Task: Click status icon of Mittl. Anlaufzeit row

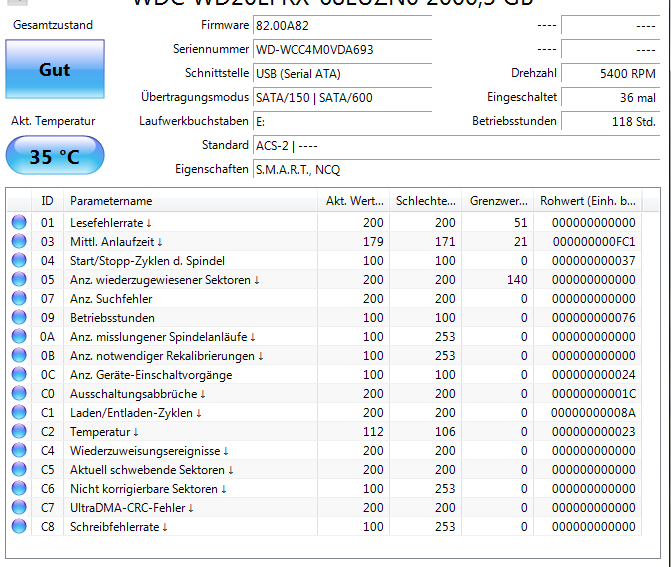Action: point(19,241)
